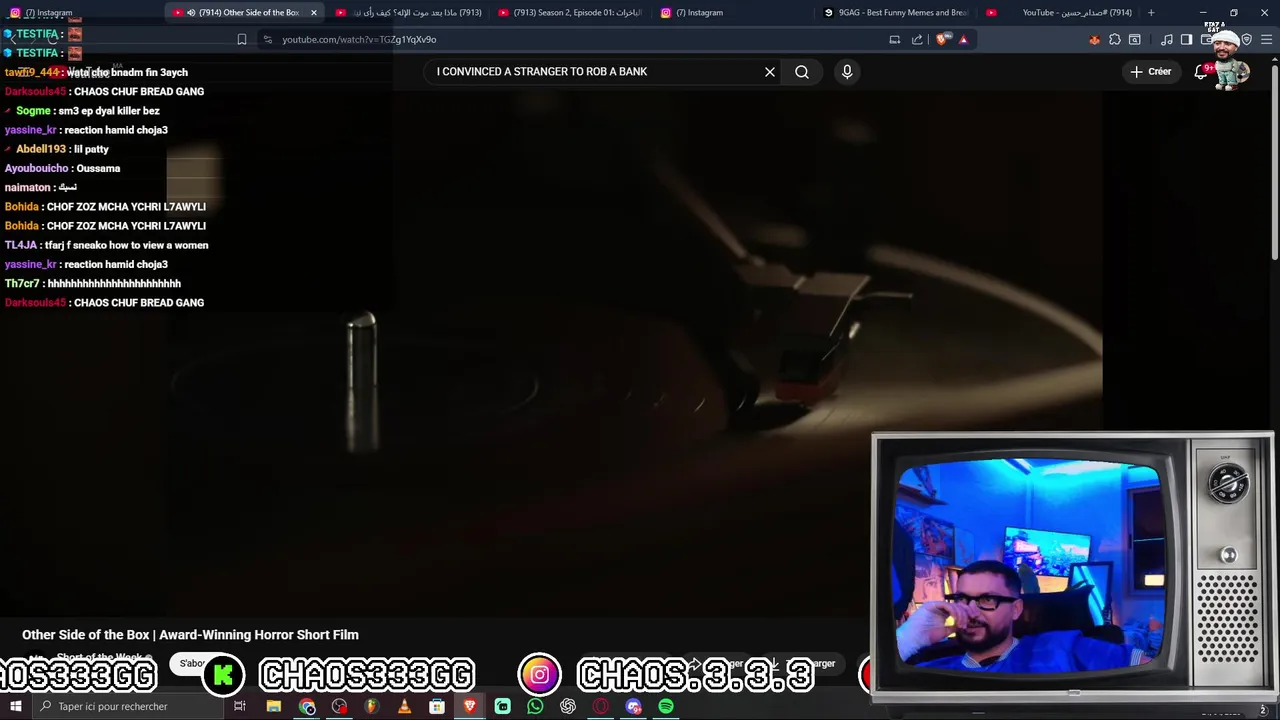This screenshot has height=720, width=1280.
Task: Click the S'abonner subscribe button
Action: click(x=192, y=663)
